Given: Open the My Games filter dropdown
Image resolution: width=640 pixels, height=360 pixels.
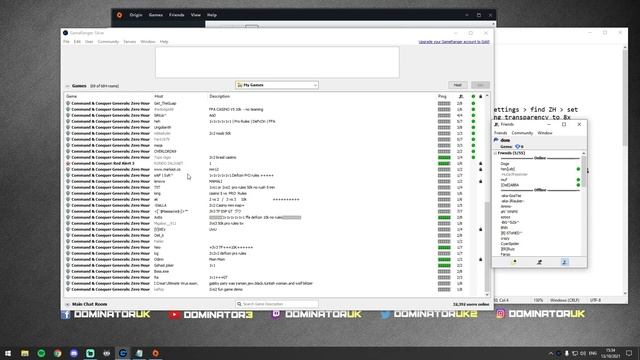Looking at the screenshot, I should pos(277,85).
